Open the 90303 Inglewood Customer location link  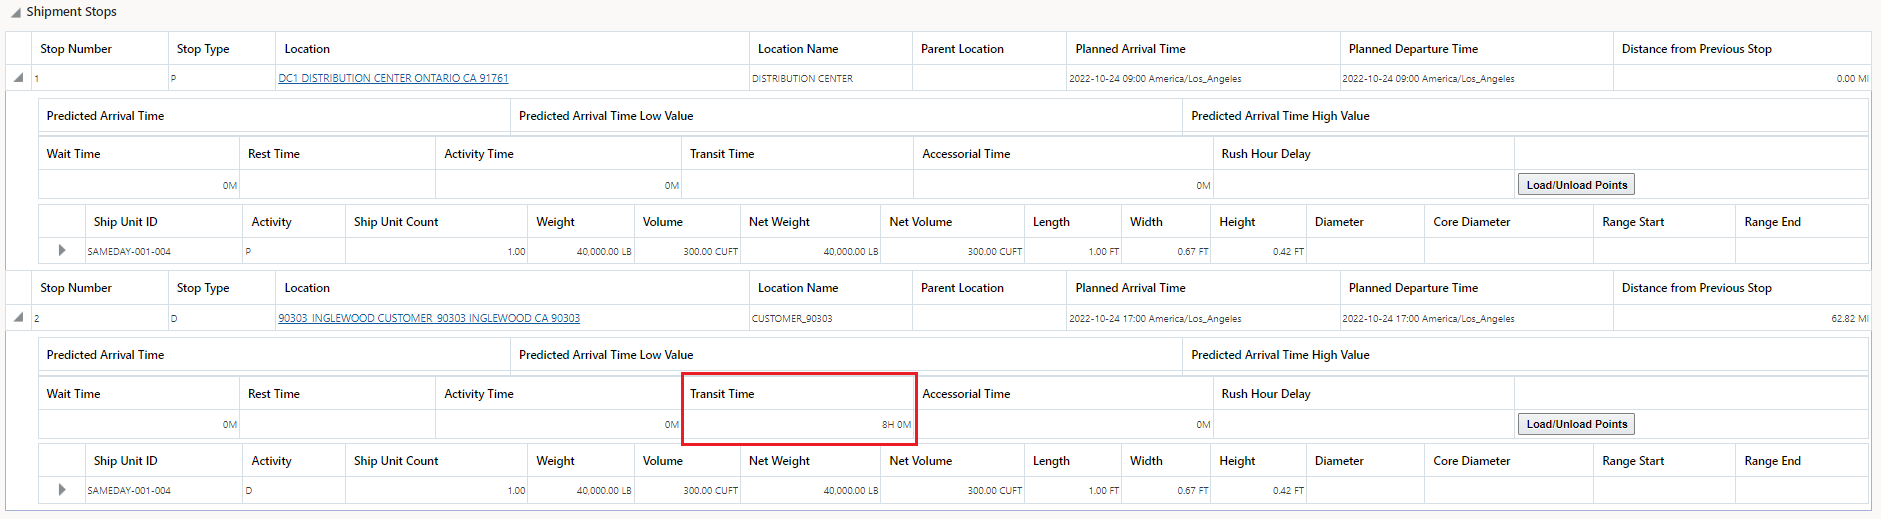[429, 318]
